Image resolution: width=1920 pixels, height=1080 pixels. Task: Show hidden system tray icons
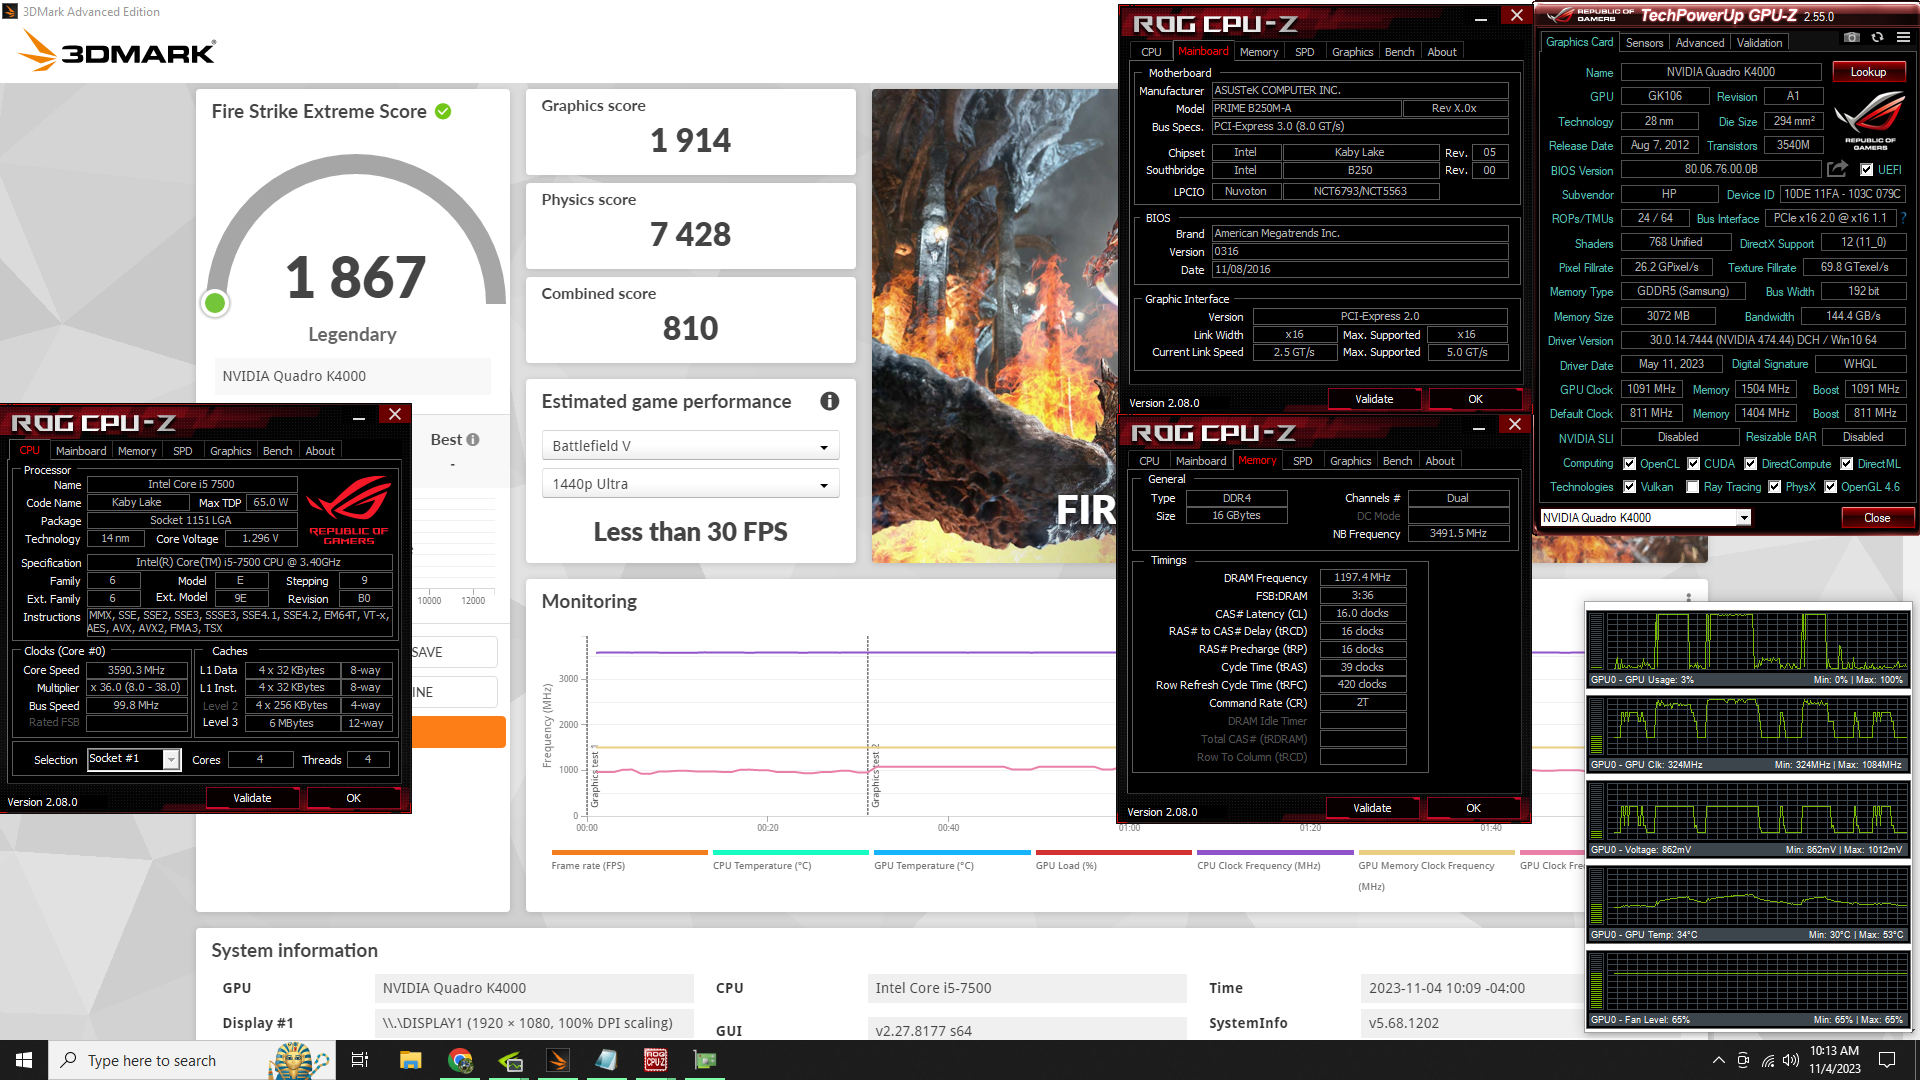[1718, 1060]
